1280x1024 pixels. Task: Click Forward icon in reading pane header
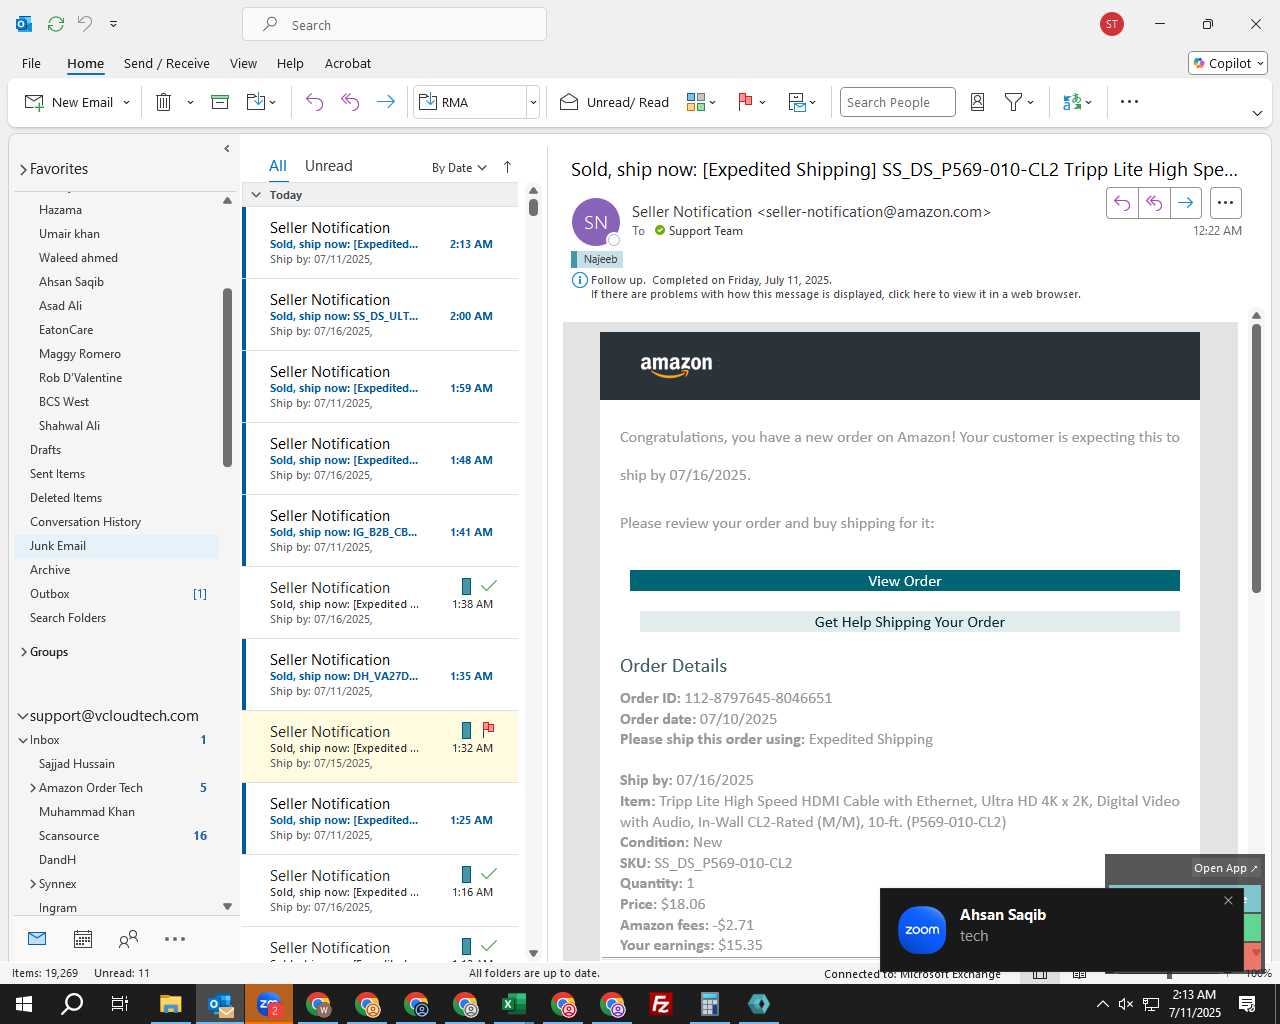pos(1186,203)
